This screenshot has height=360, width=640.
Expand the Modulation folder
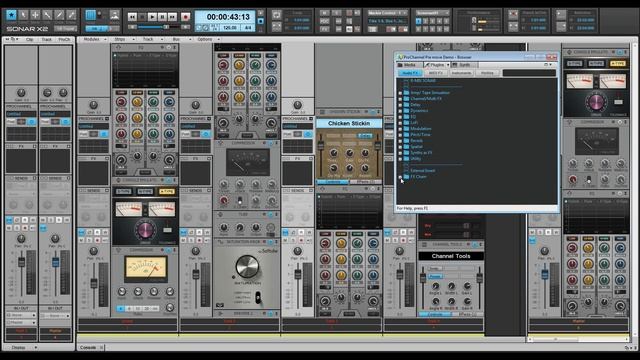400,129
